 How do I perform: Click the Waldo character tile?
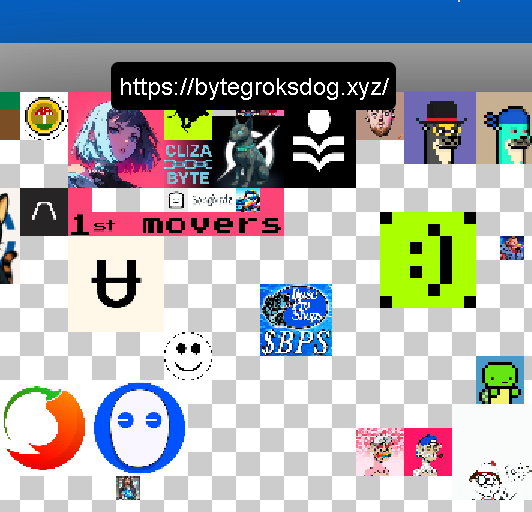[492, 452]
